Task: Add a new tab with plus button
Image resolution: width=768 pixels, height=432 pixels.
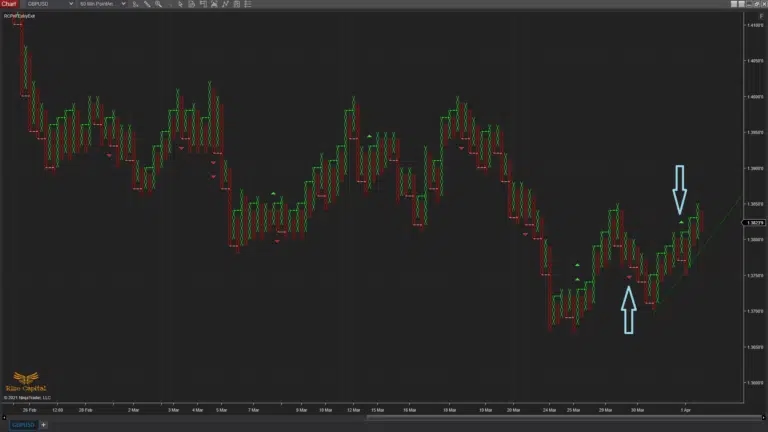Action: point(43,425)
